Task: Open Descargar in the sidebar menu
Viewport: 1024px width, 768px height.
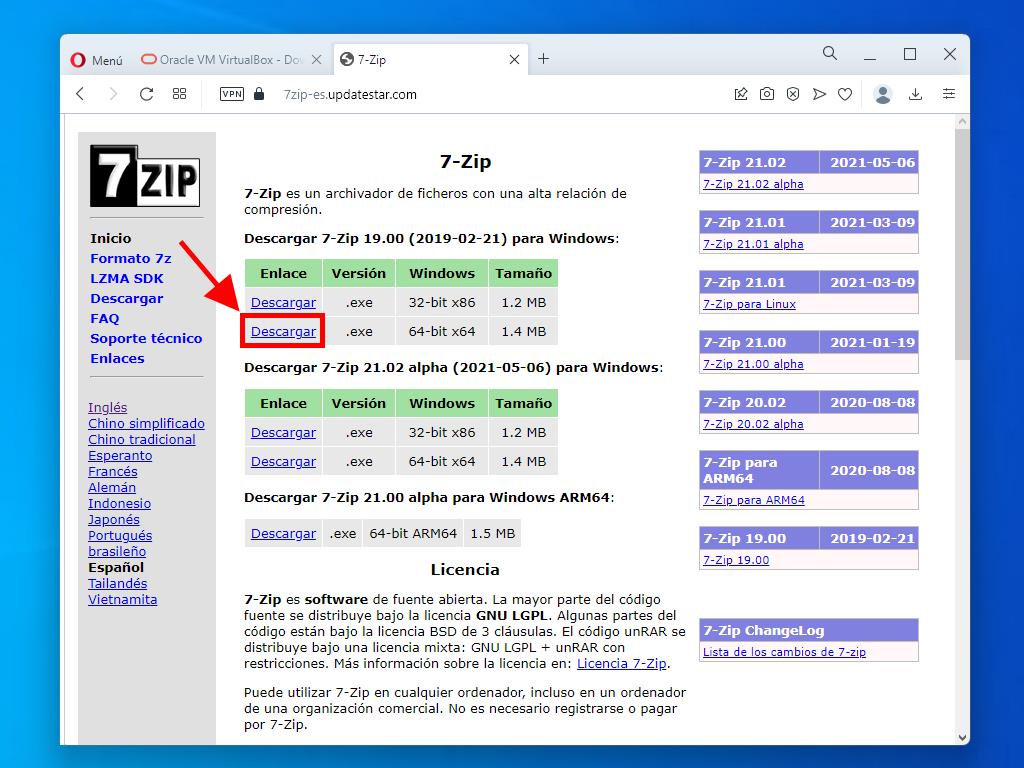Action: click(x=127, y=298)
